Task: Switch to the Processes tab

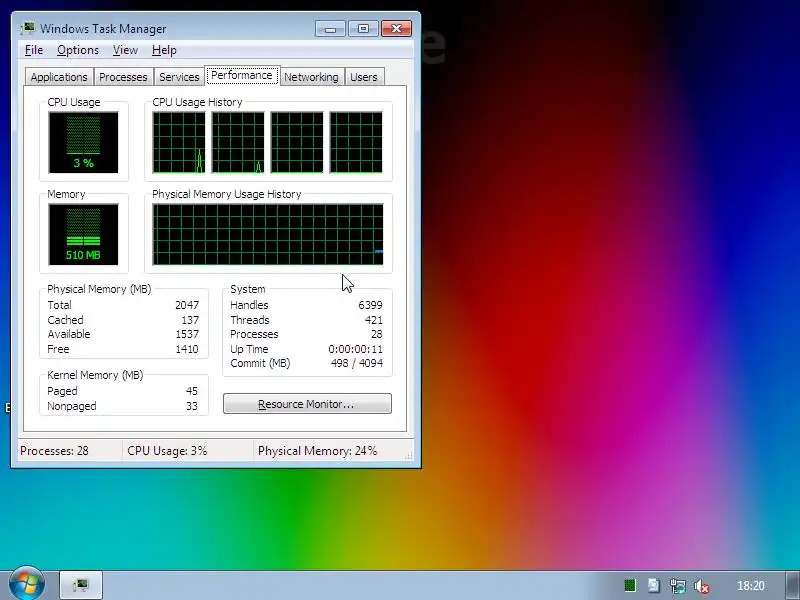Action: point(123,77)
